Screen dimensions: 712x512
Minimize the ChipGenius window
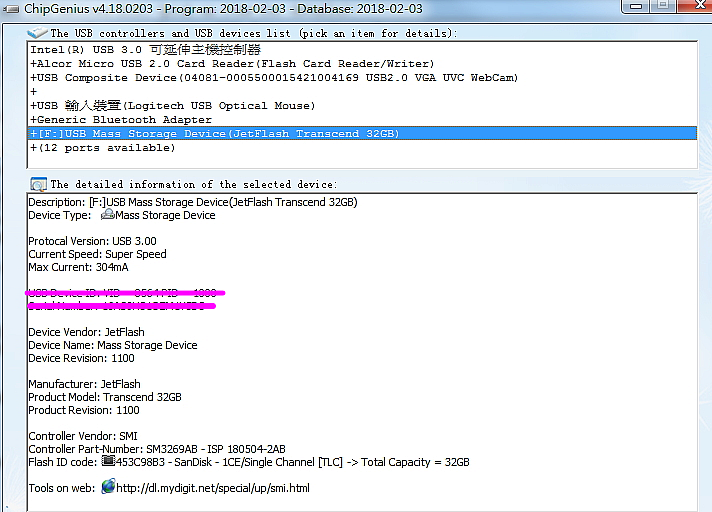pyautogui.click(x=636, y=6)
